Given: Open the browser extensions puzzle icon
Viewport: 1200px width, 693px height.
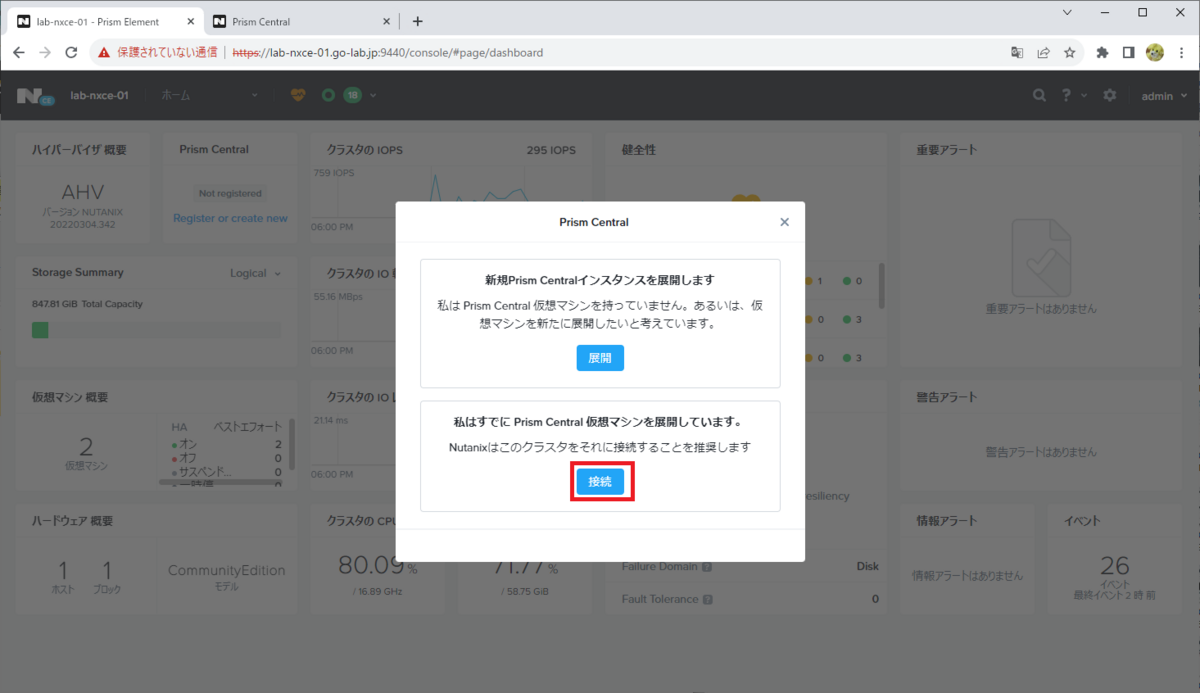Looking at the screenshot, I should (x=1102, y=52).
